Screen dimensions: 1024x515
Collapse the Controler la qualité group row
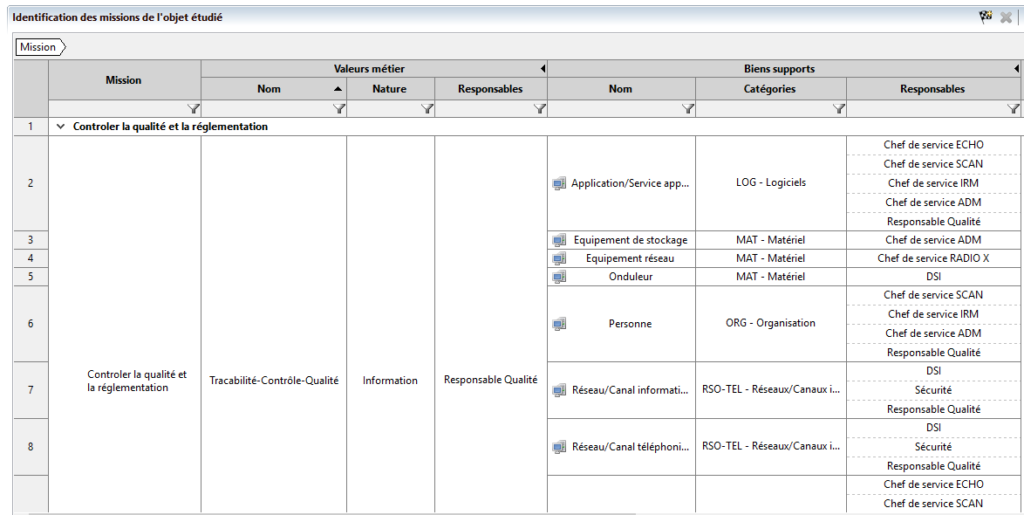tap(62, 127)
